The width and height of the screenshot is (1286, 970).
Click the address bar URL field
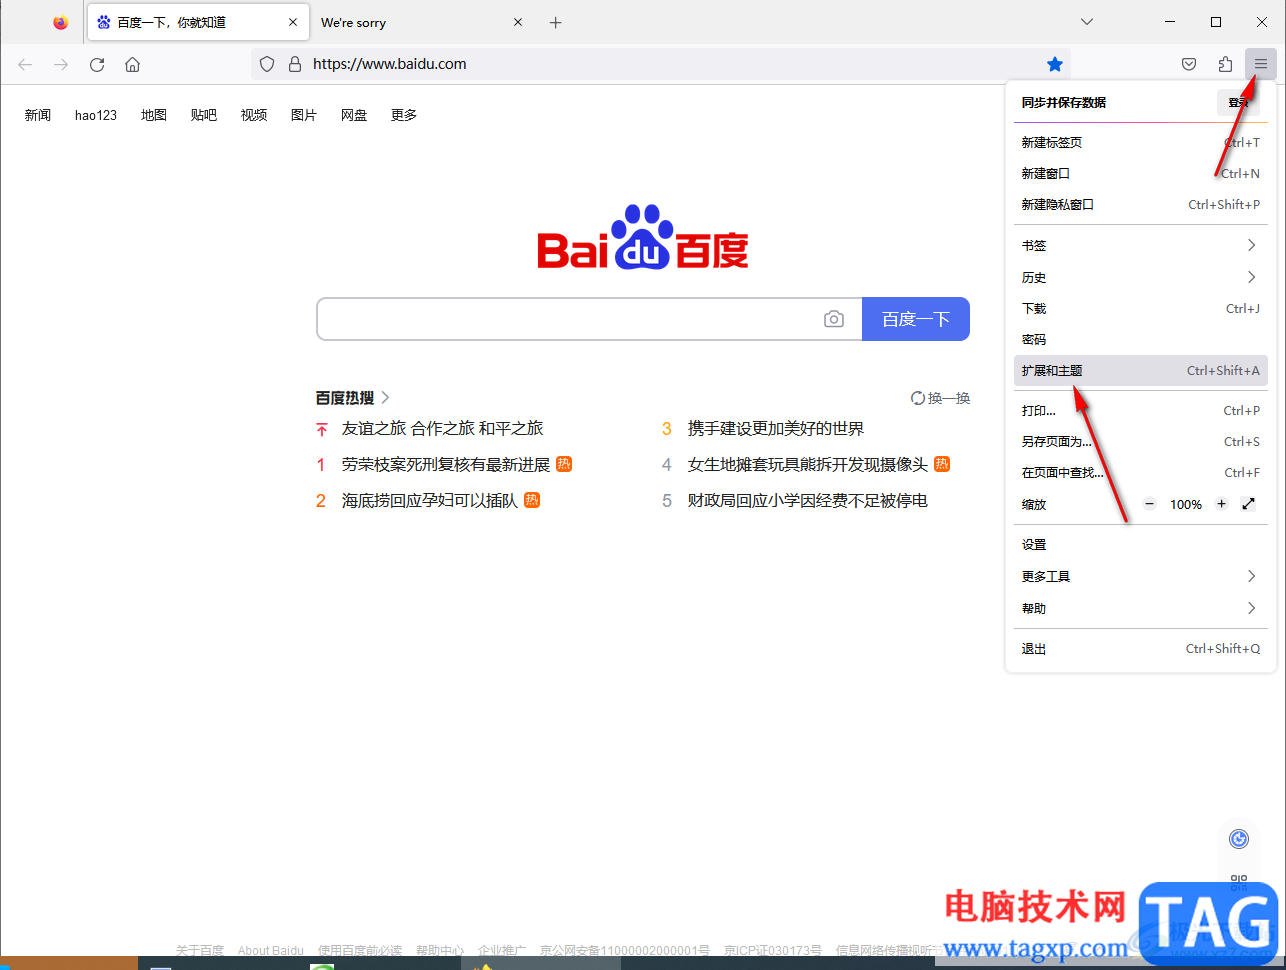coord(660,64)
